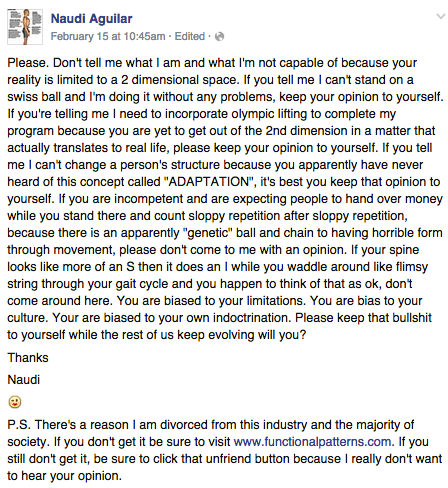
Task: Click the phrase "swiss ball" in the post
Action: [34, 97]
